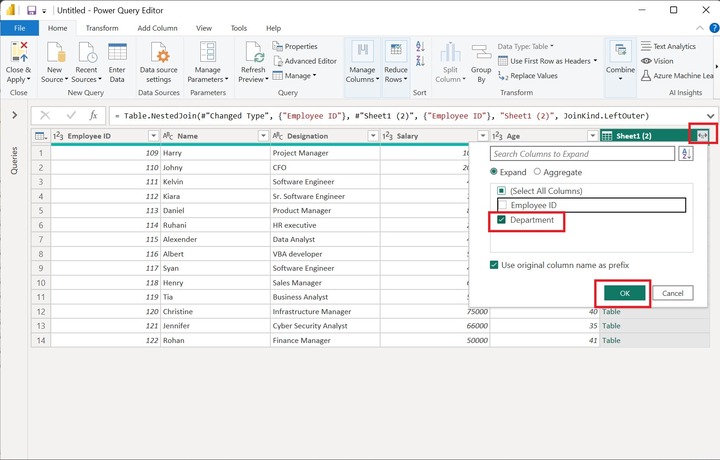Click the Refresh Preview icon

[x=253, y=54]
